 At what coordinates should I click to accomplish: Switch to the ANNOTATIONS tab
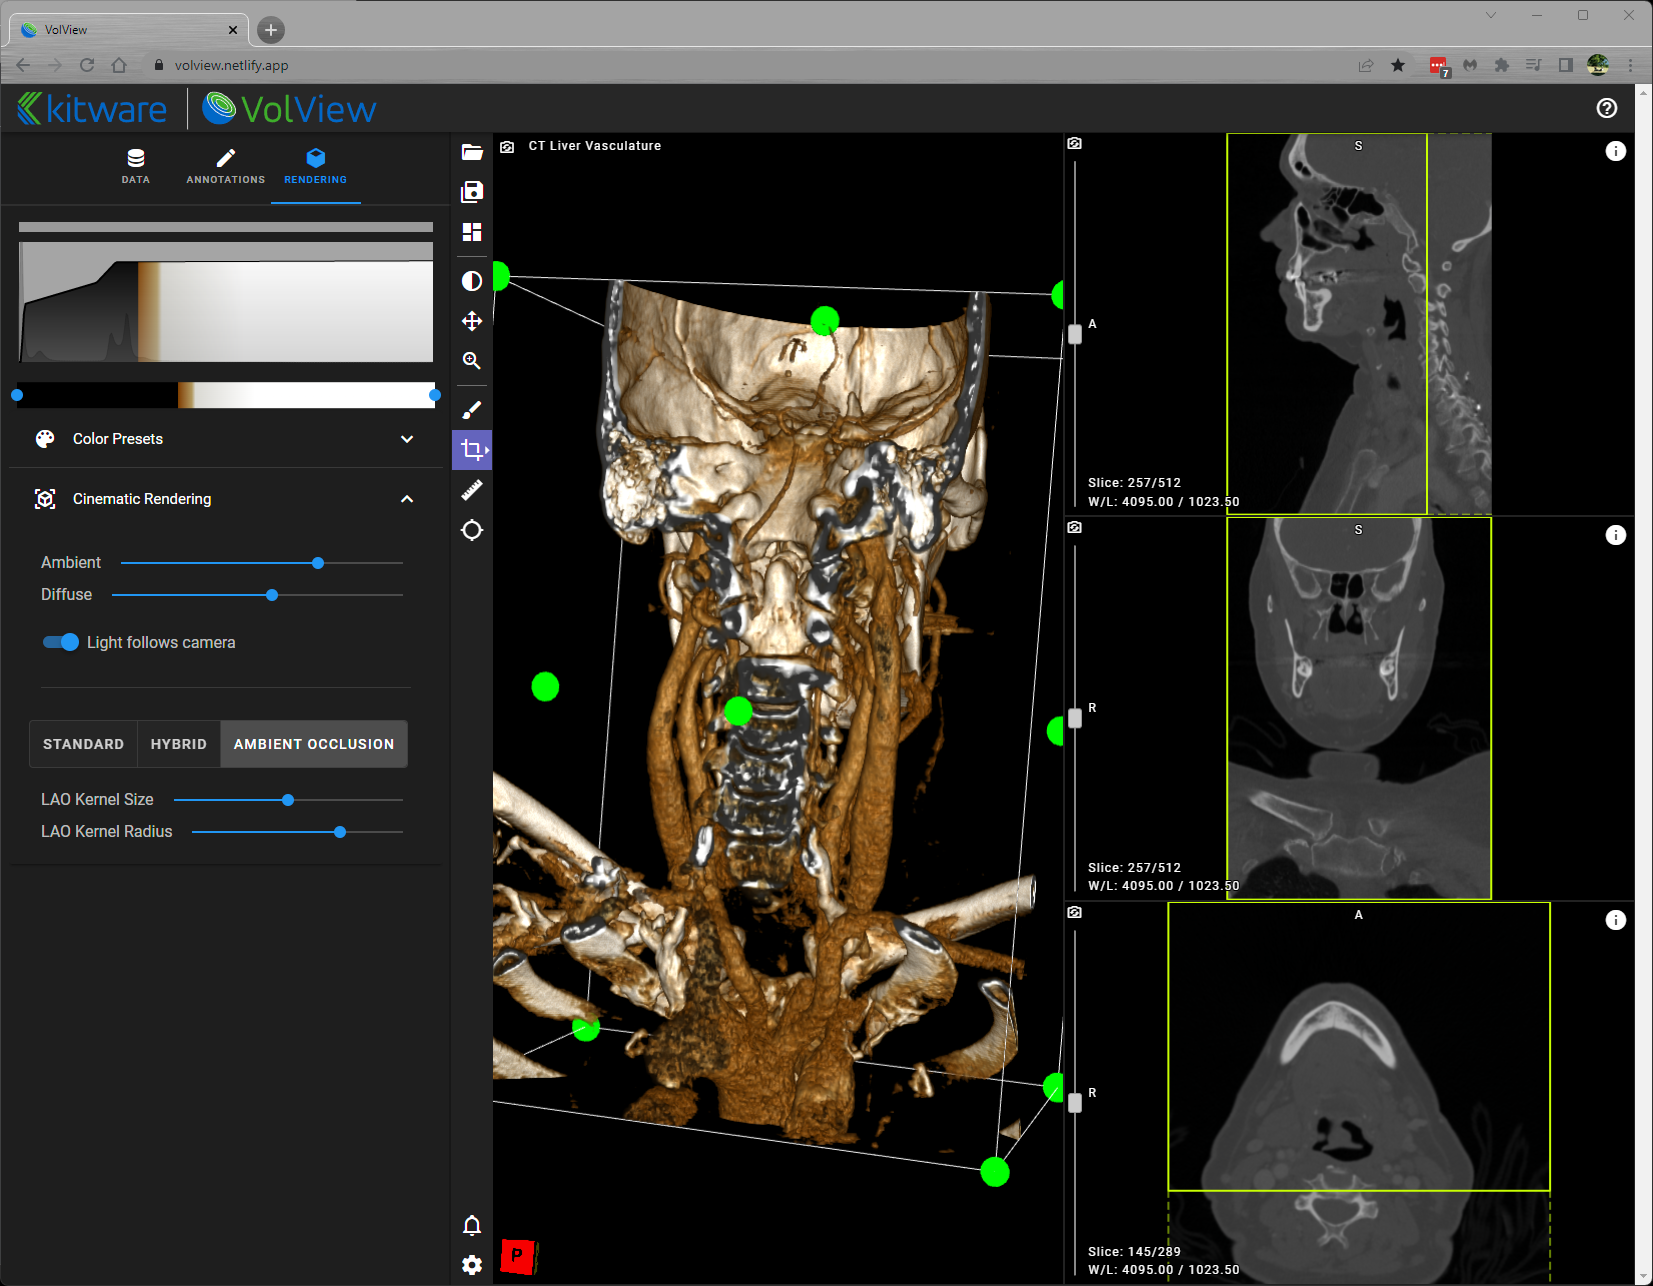pyautogui.click(x=225, y=166)
